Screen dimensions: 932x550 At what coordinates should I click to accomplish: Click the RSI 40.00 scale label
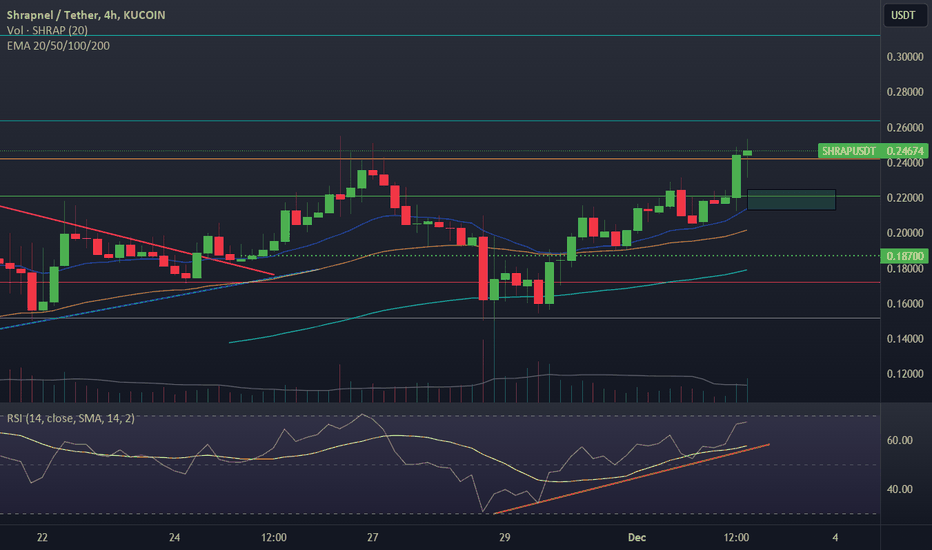899,489
